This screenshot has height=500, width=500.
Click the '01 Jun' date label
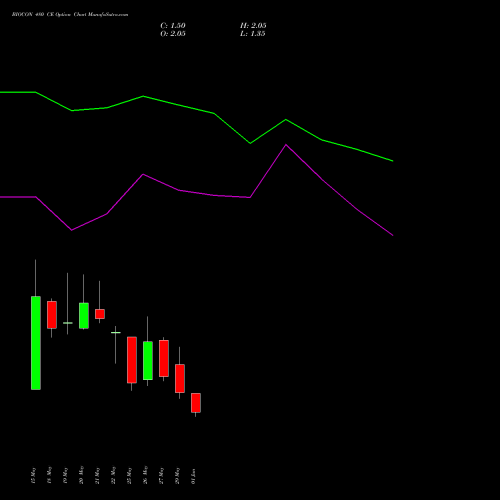(193, 476)
